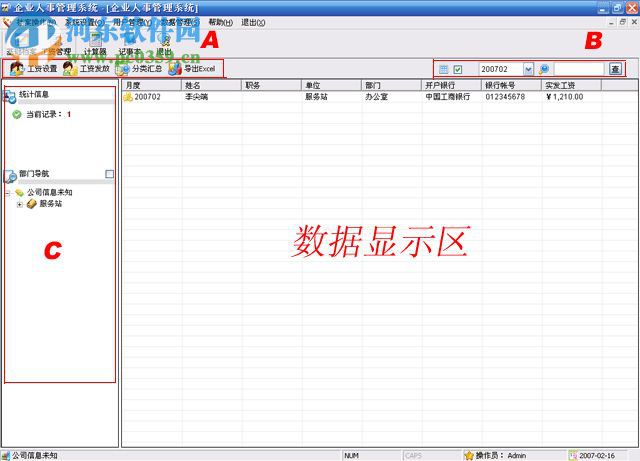This screenshot has width=640, height=461.
Task: Click the 查 search button
Action: [615, 69]
